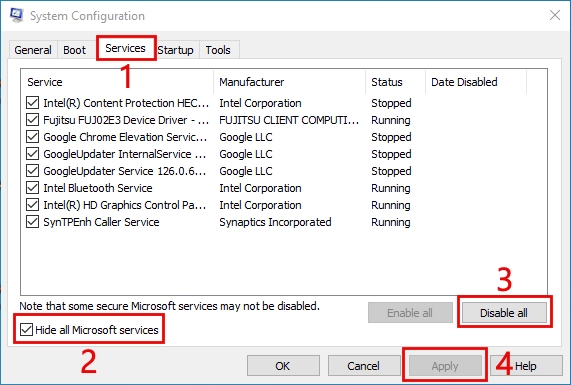This screenshot has width=571, height=385.
Task: Sort by the Manufacturer column header
Action: [290, 82]
